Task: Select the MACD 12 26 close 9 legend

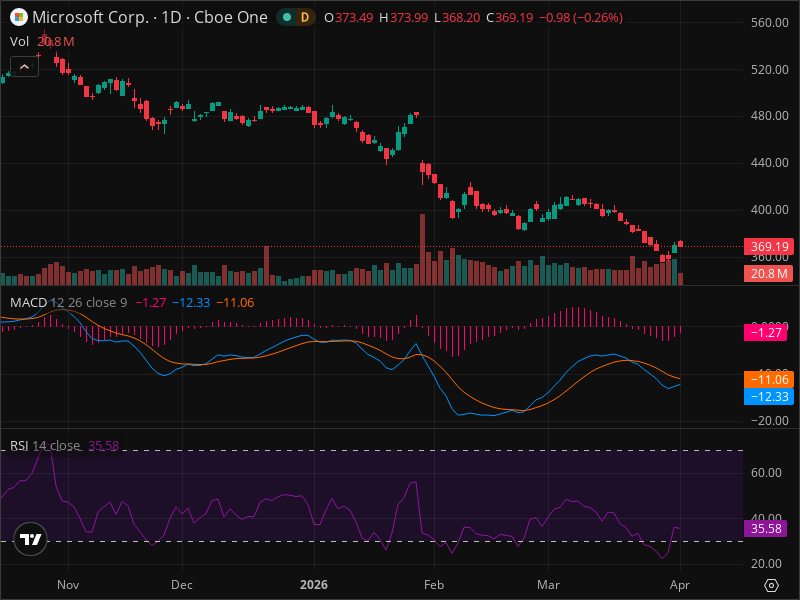Action: tap(68, 303)
